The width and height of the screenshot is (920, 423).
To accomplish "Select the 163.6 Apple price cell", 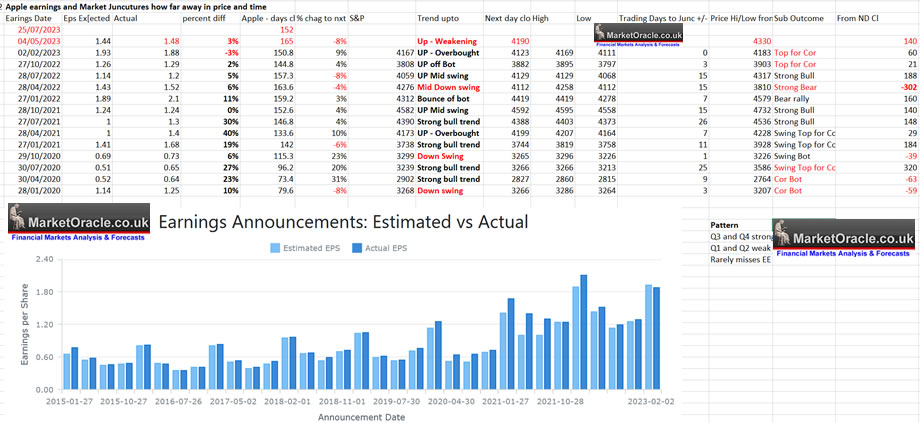I will (268, 87).
